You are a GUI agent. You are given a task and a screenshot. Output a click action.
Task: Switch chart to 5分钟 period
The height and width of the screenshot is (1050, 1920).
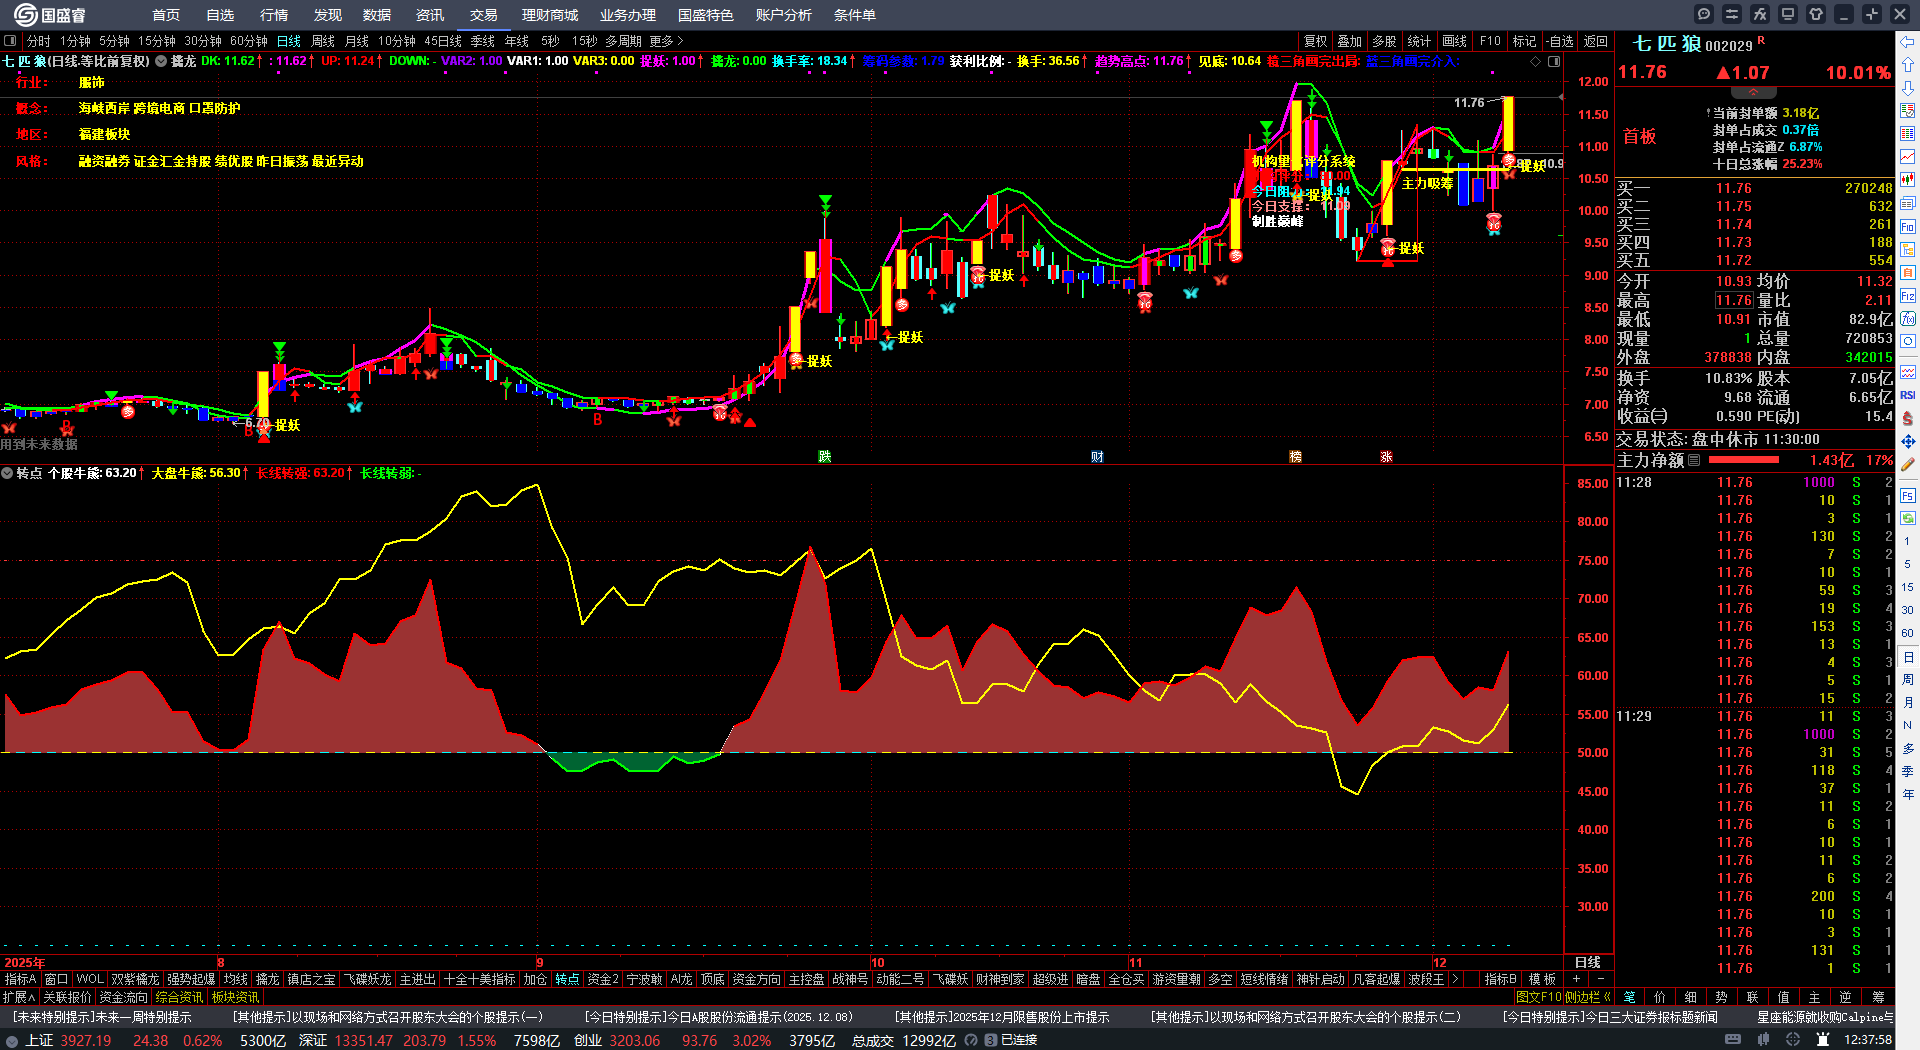114,41
